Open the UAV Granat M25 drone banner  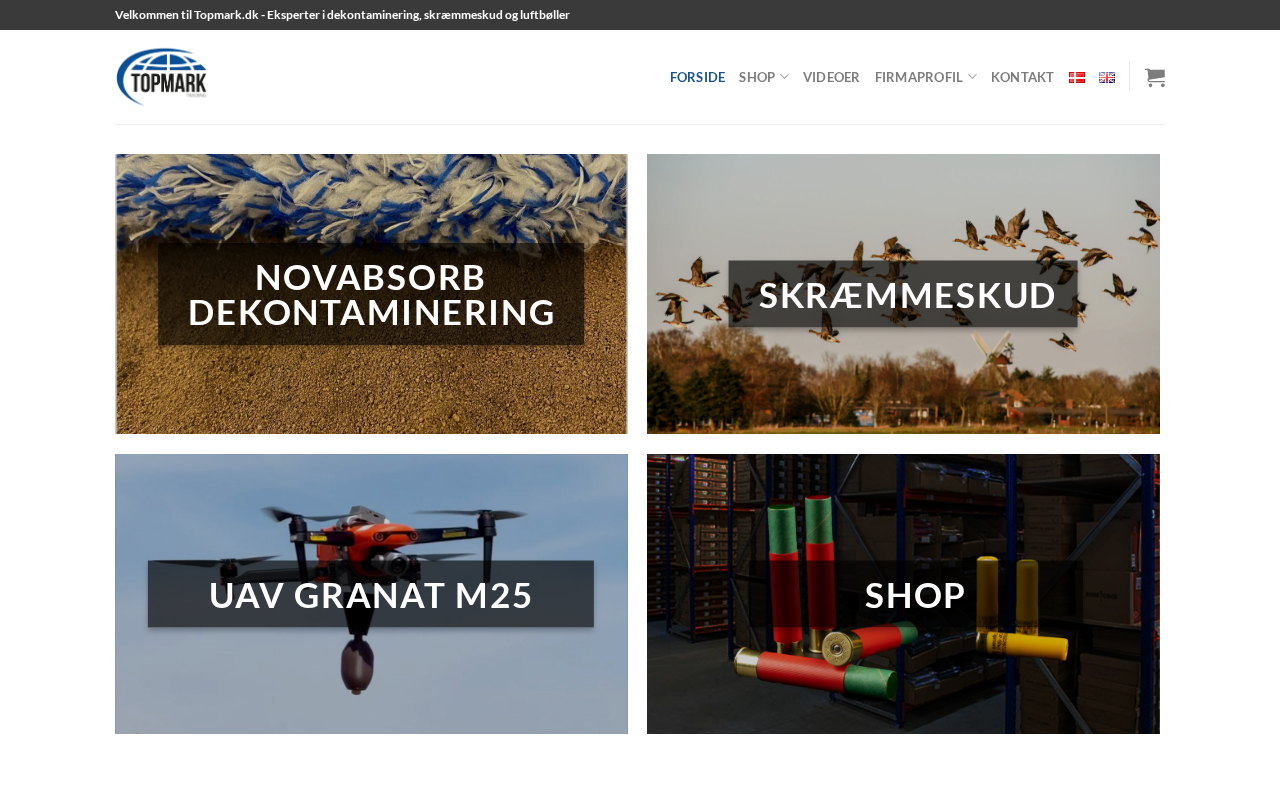(371, 594)
